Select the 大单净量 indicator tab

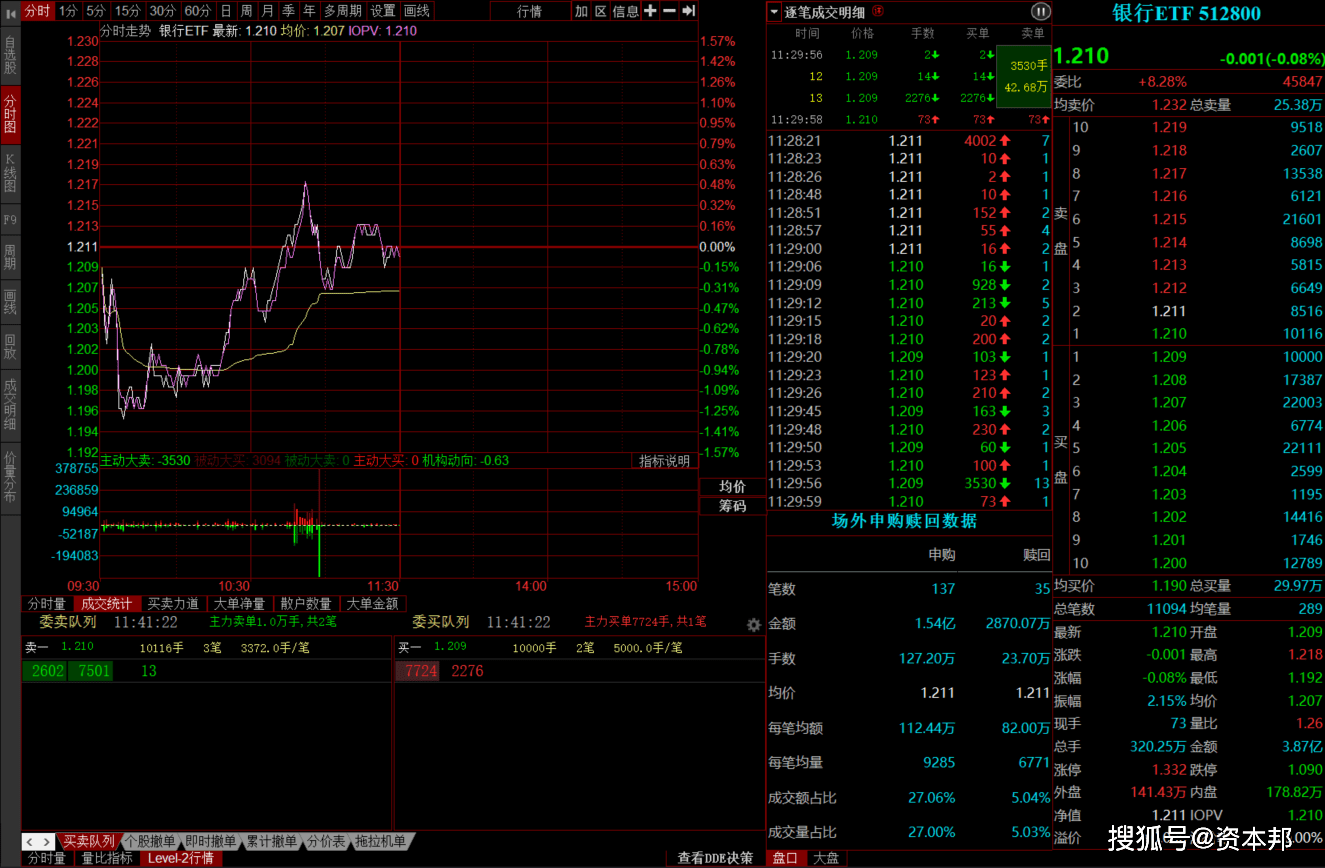[240, 604]
